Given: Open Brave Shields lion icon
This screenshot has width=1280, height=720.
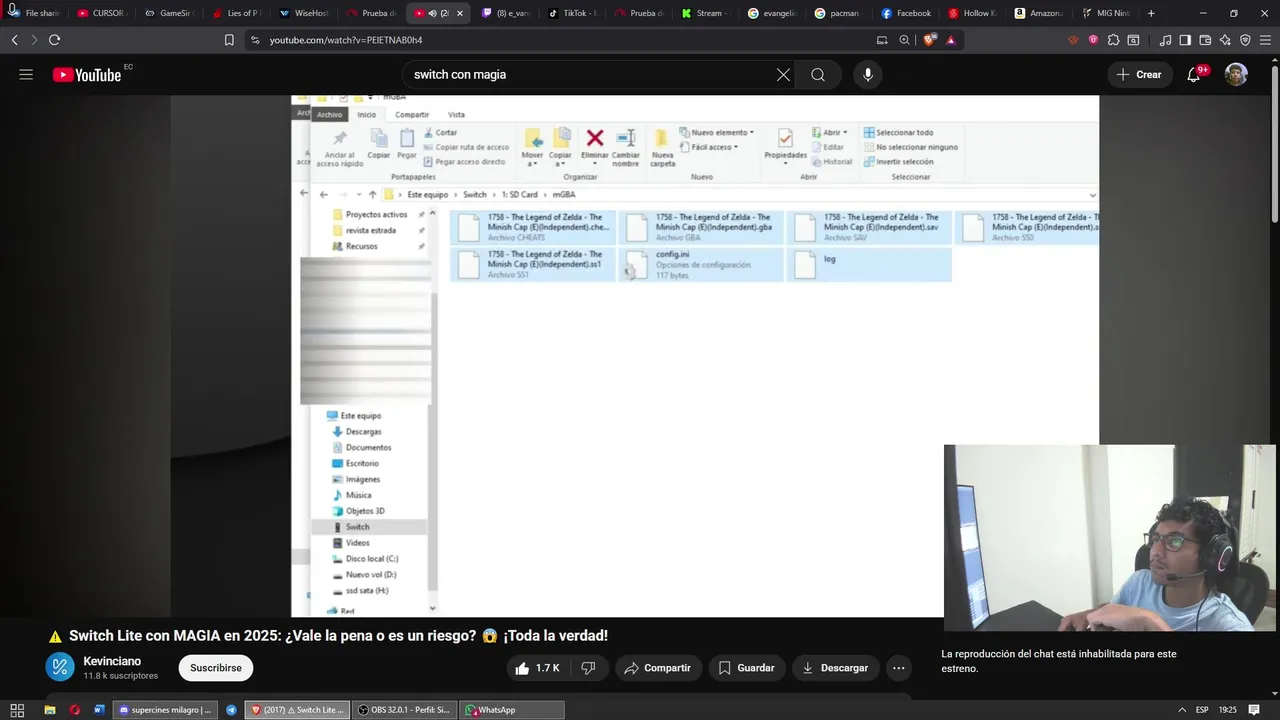Looking at the screenshot, I should (929, 40).
